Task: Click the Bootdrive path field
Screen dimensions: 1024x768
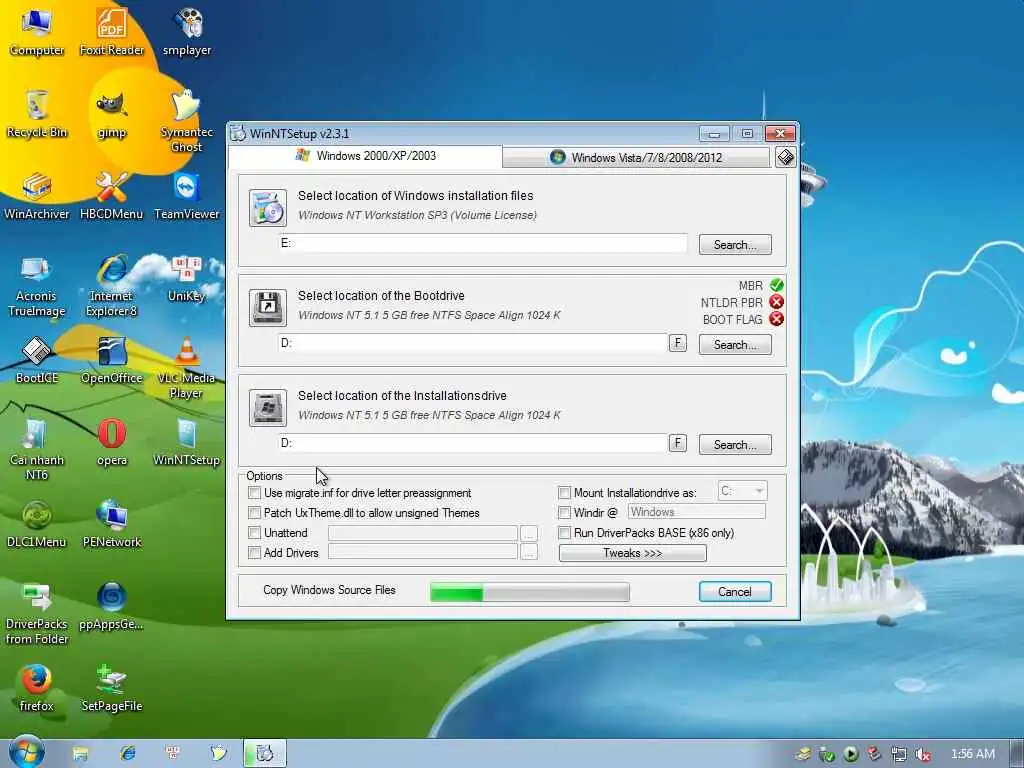Action: pyautogui.click(x=473, y=343)
